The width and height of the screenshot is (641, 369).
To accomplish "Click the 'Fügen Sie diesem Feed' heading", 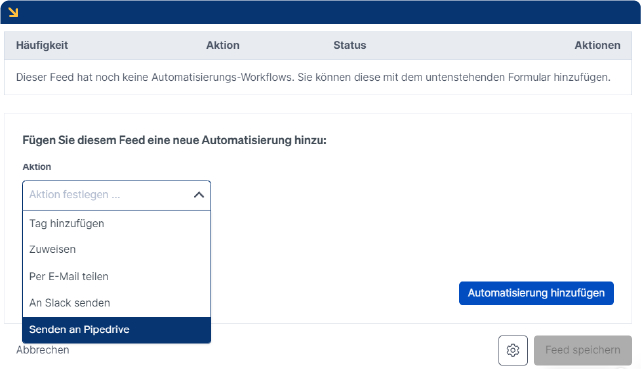I will 175,140.
